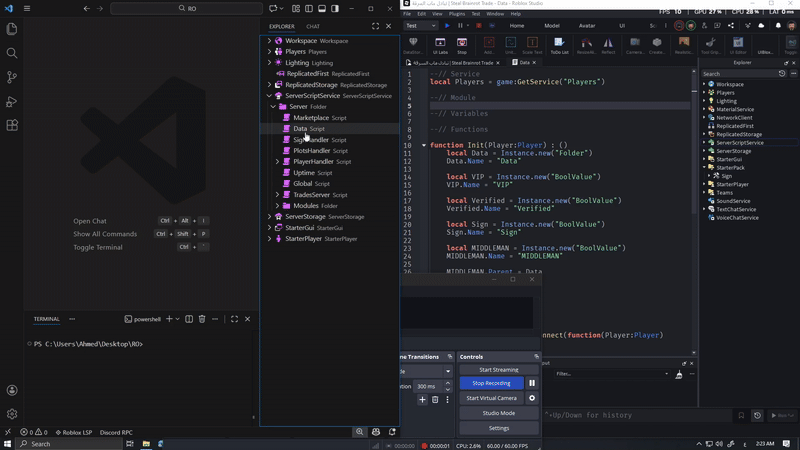The width and height of the screenshot is (800, 450).
Task: Click the notifications bell in Roblox Studio
Action: coord(778,26)
